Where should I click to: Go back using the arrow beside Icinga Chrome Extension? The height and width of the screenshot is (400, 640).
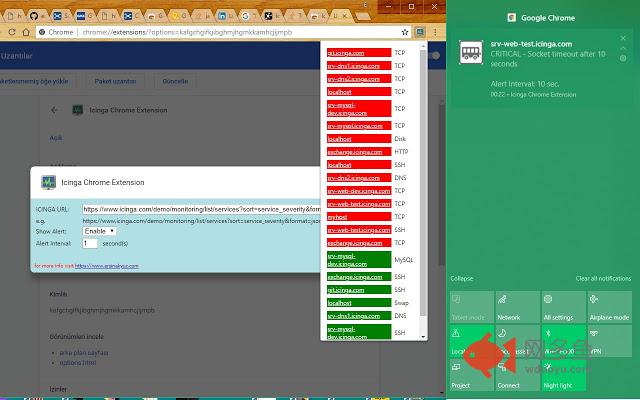(54, 110)
